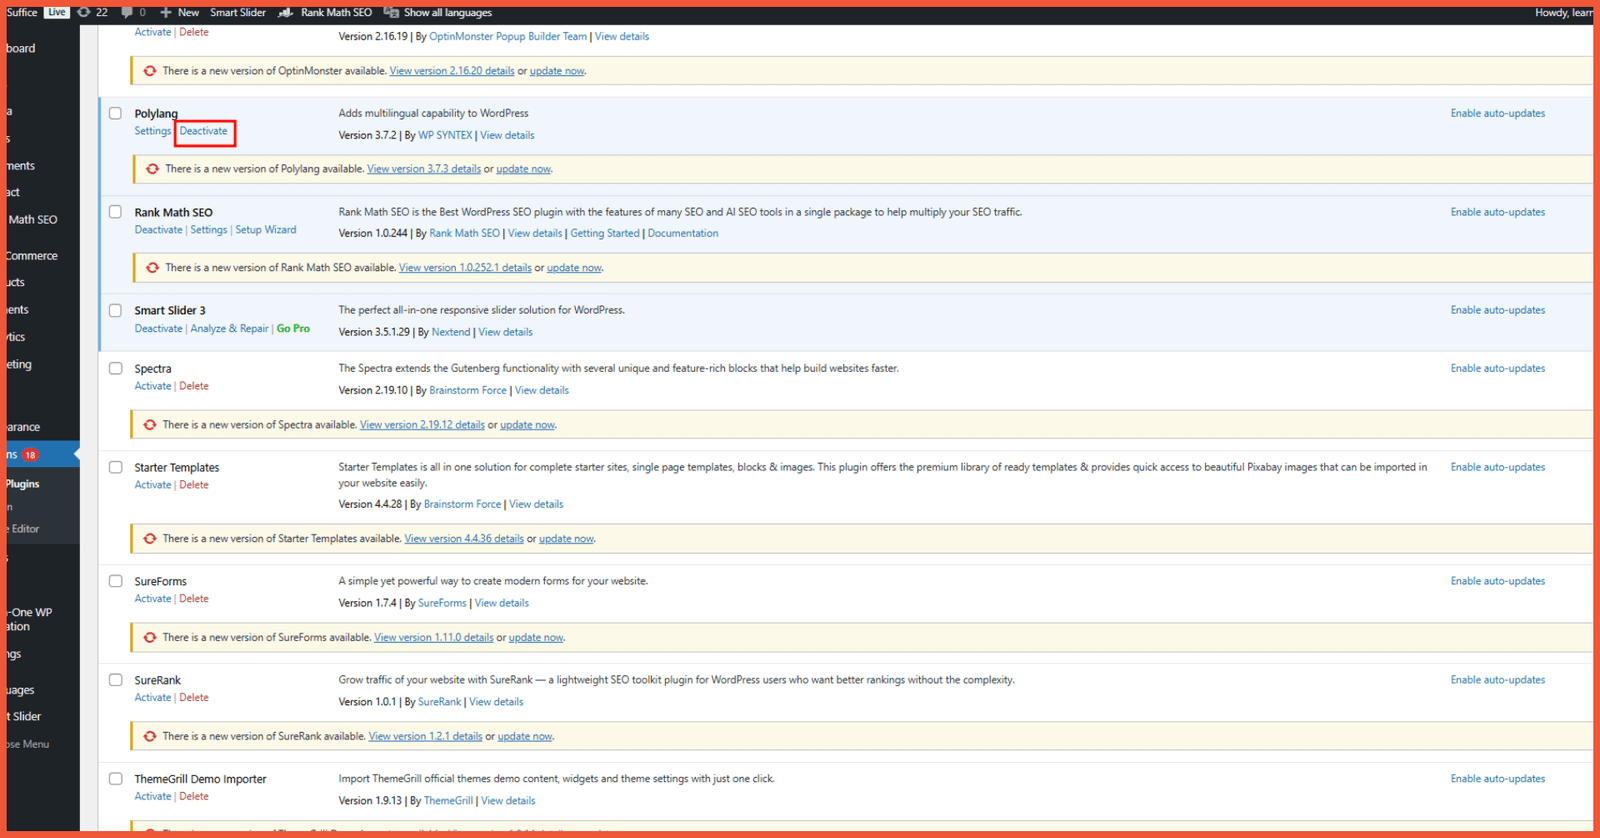1600x838 pixels.
Task: Click the update icon in Polylang notice
Action: pyautogui.click(x=152, y=169)
